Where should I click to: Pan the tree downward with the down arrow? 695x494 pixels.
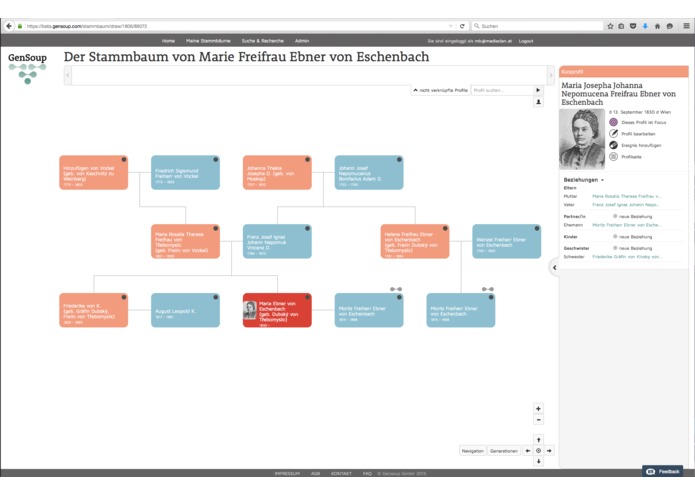click(538, 461)
